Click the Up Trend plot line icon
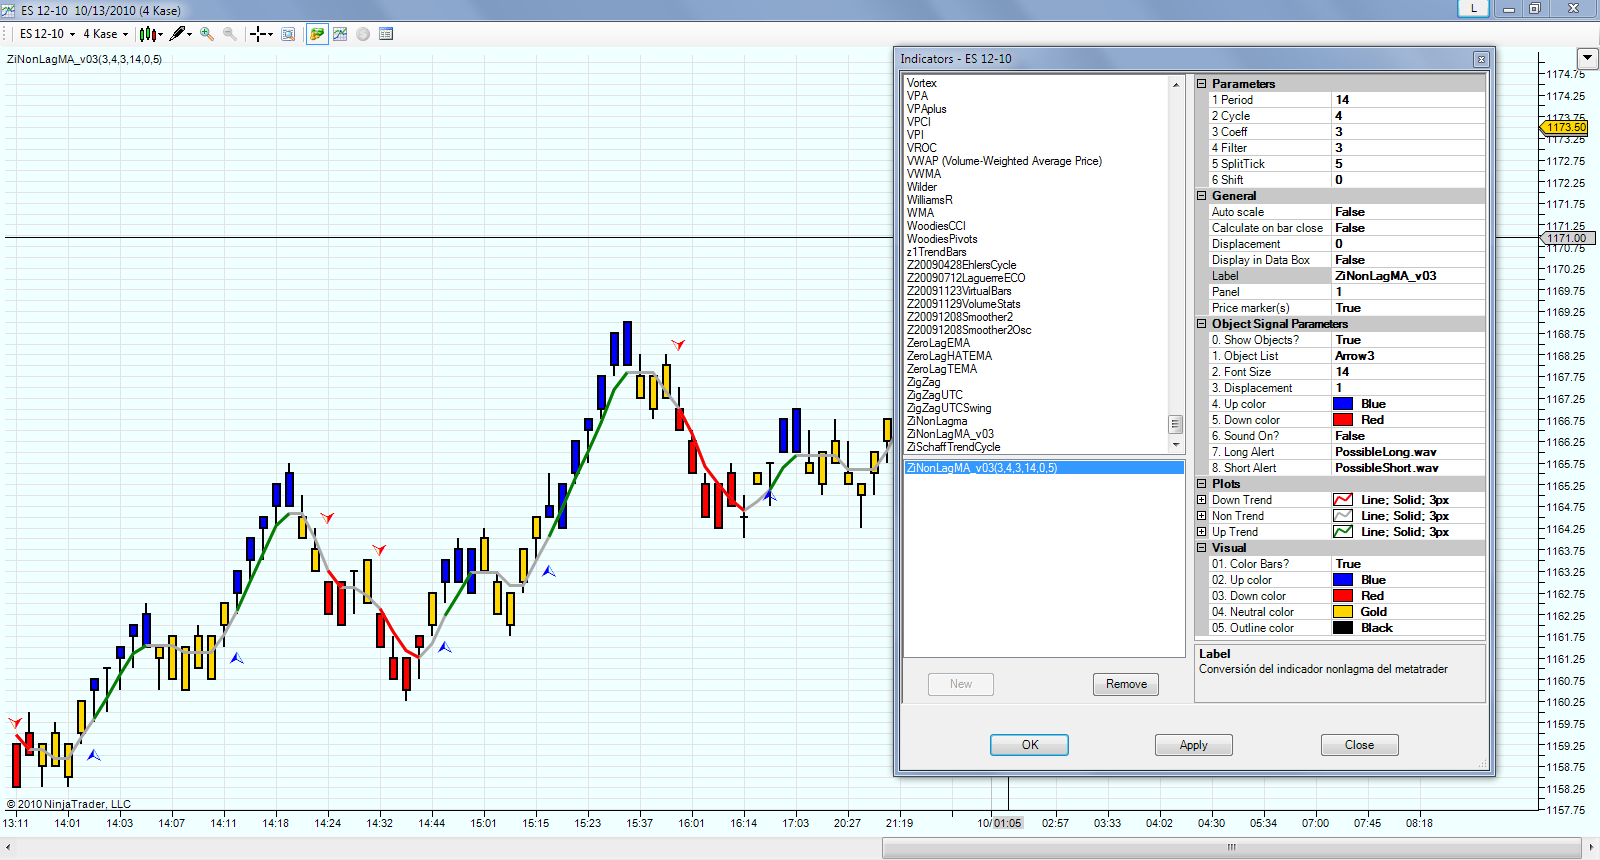1600x860 pixels. click(1343, 532)
